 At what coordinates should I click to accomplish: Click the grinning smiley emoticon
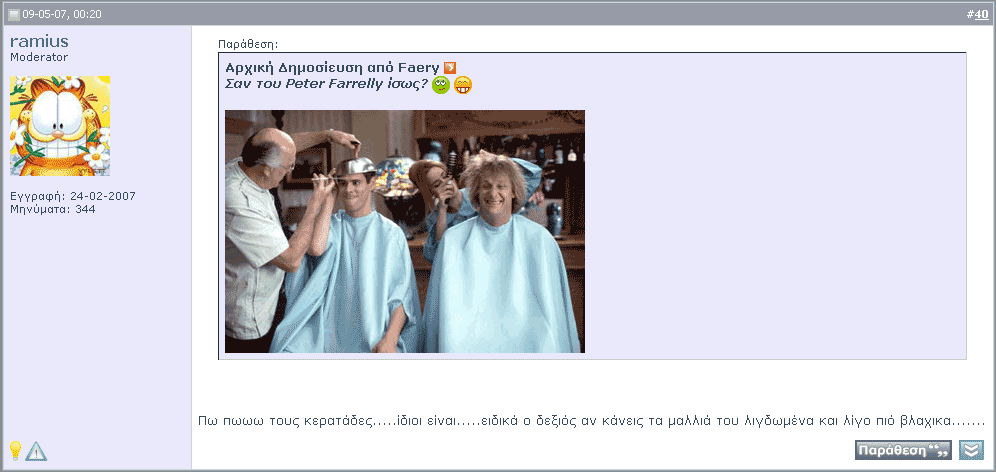tap(463, 85)
